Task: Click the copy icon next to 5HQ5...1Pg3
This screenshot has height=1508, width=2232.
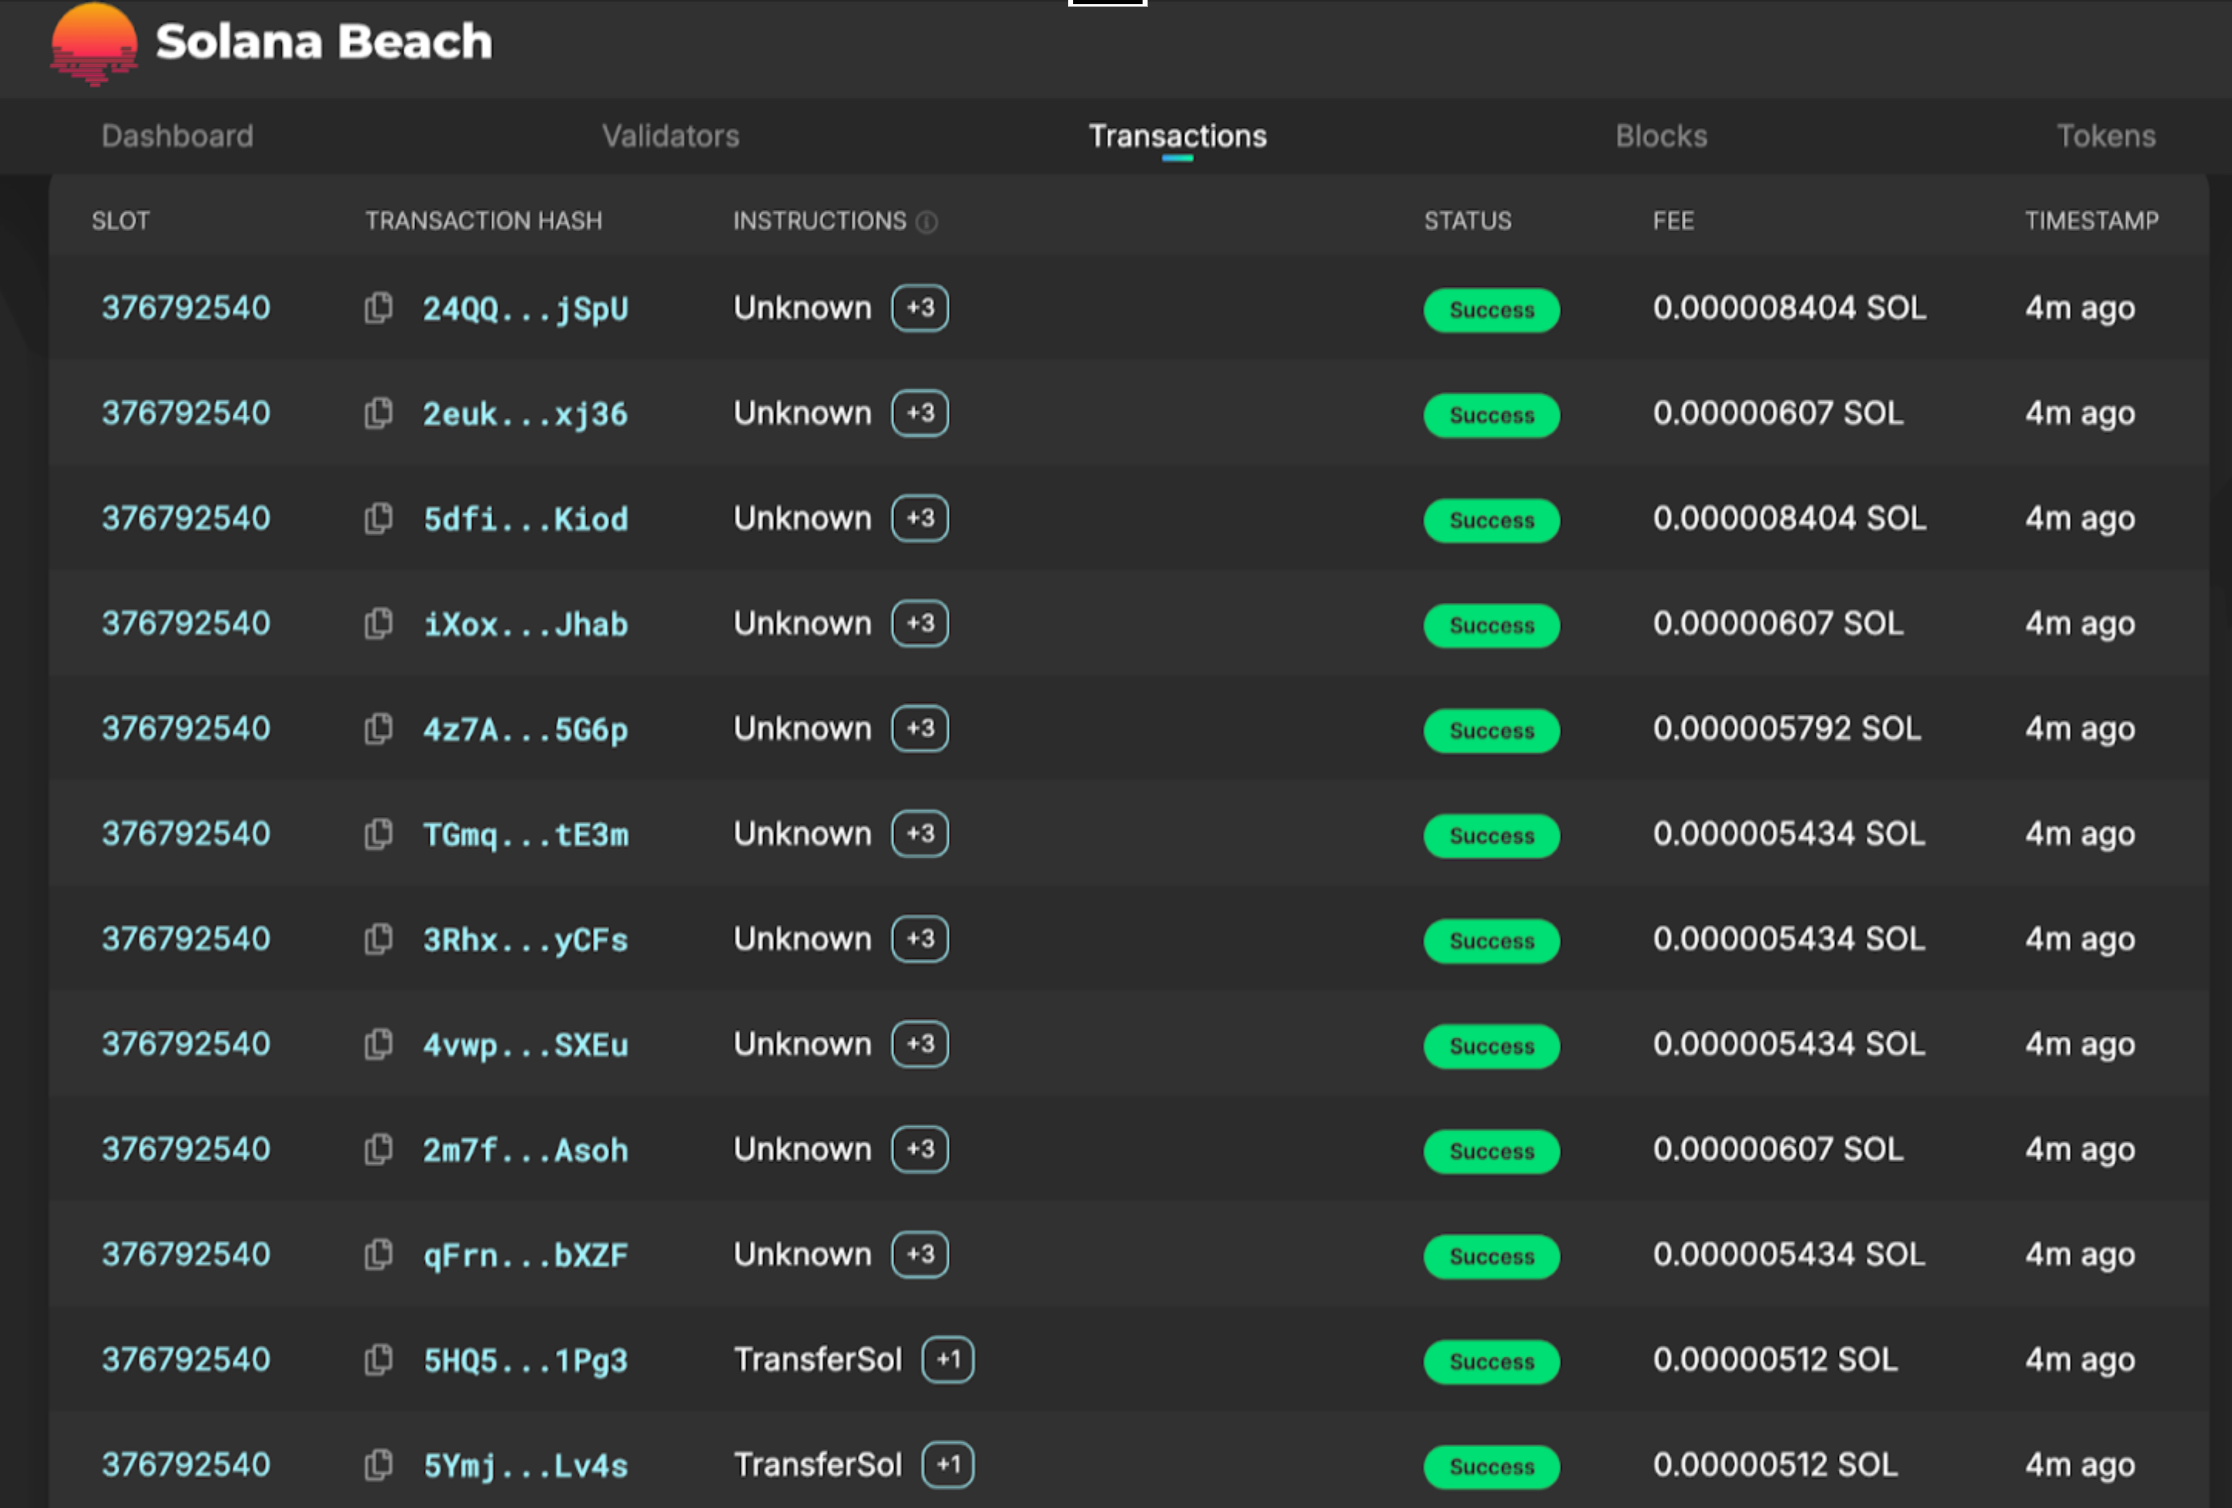Action: pos(378,1360)
